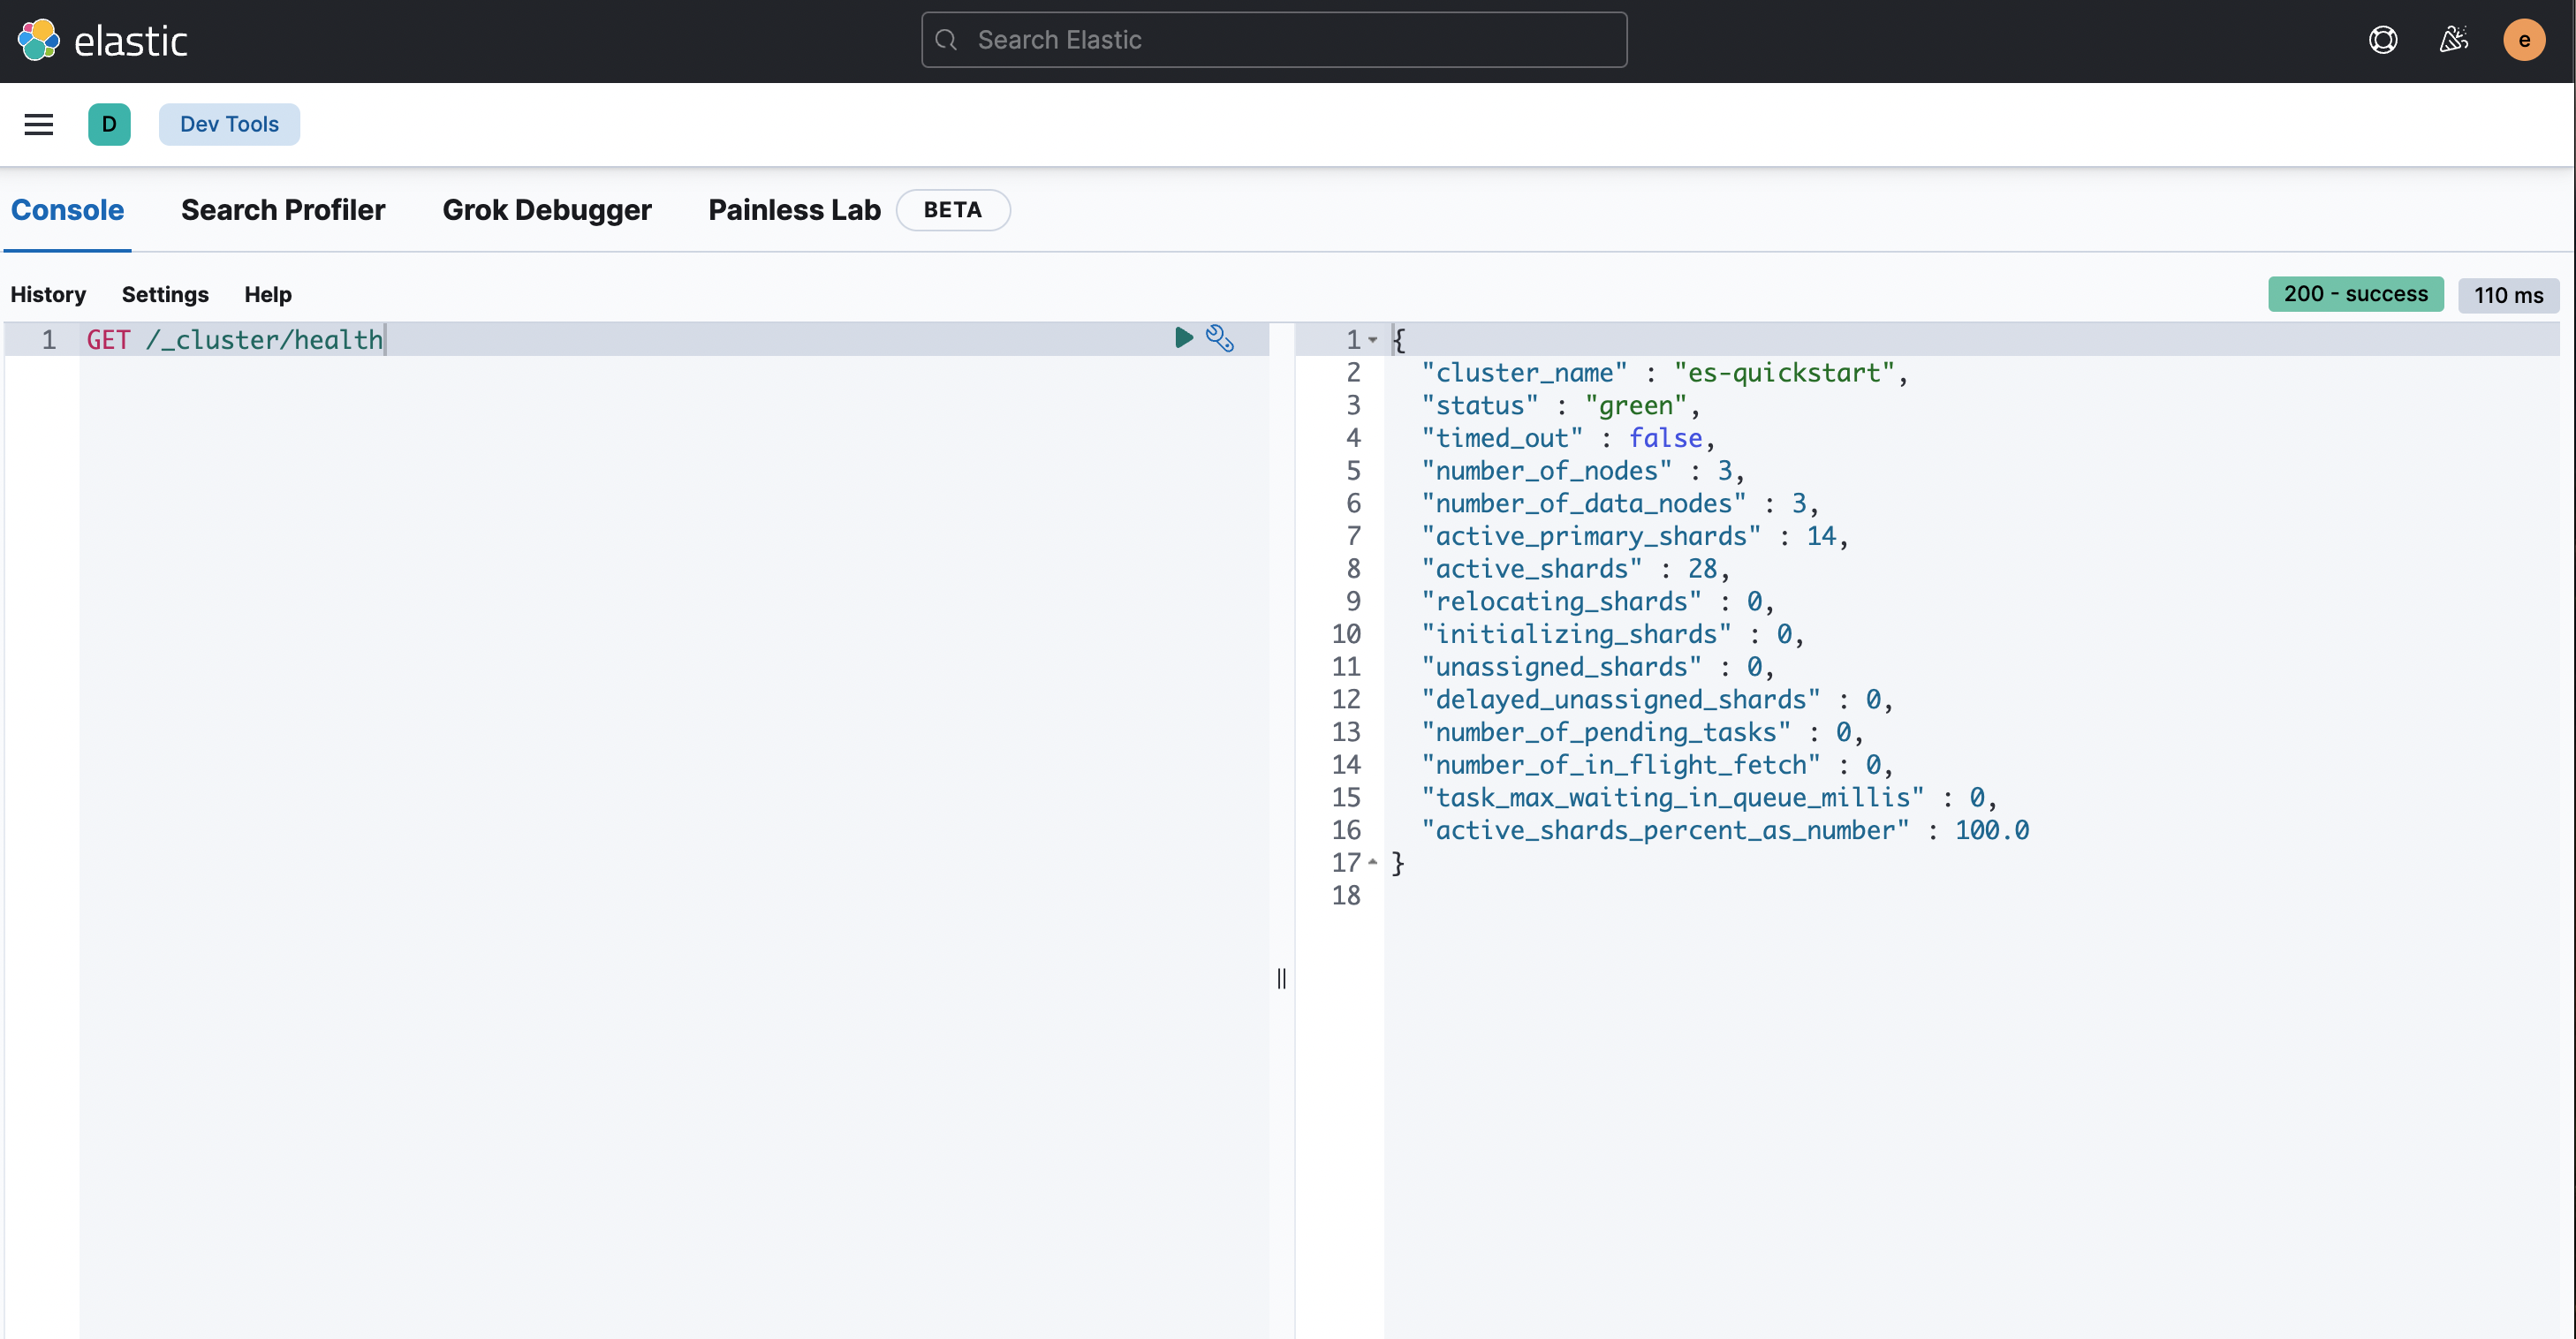Click the fold arrow at output line 17

1373,862
